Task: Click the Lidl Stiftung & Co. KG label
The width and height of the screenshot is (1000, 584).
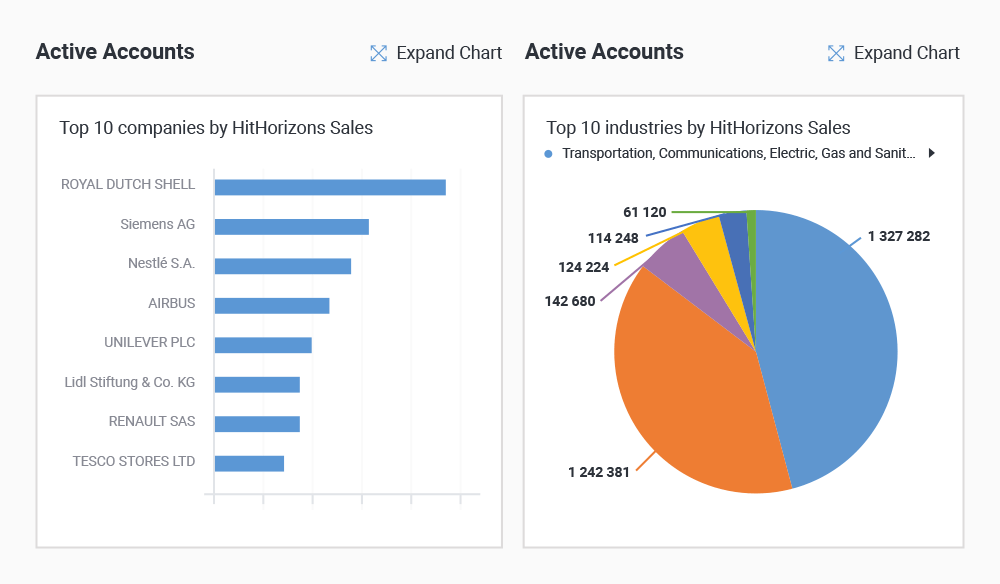Action: [129, 383]
